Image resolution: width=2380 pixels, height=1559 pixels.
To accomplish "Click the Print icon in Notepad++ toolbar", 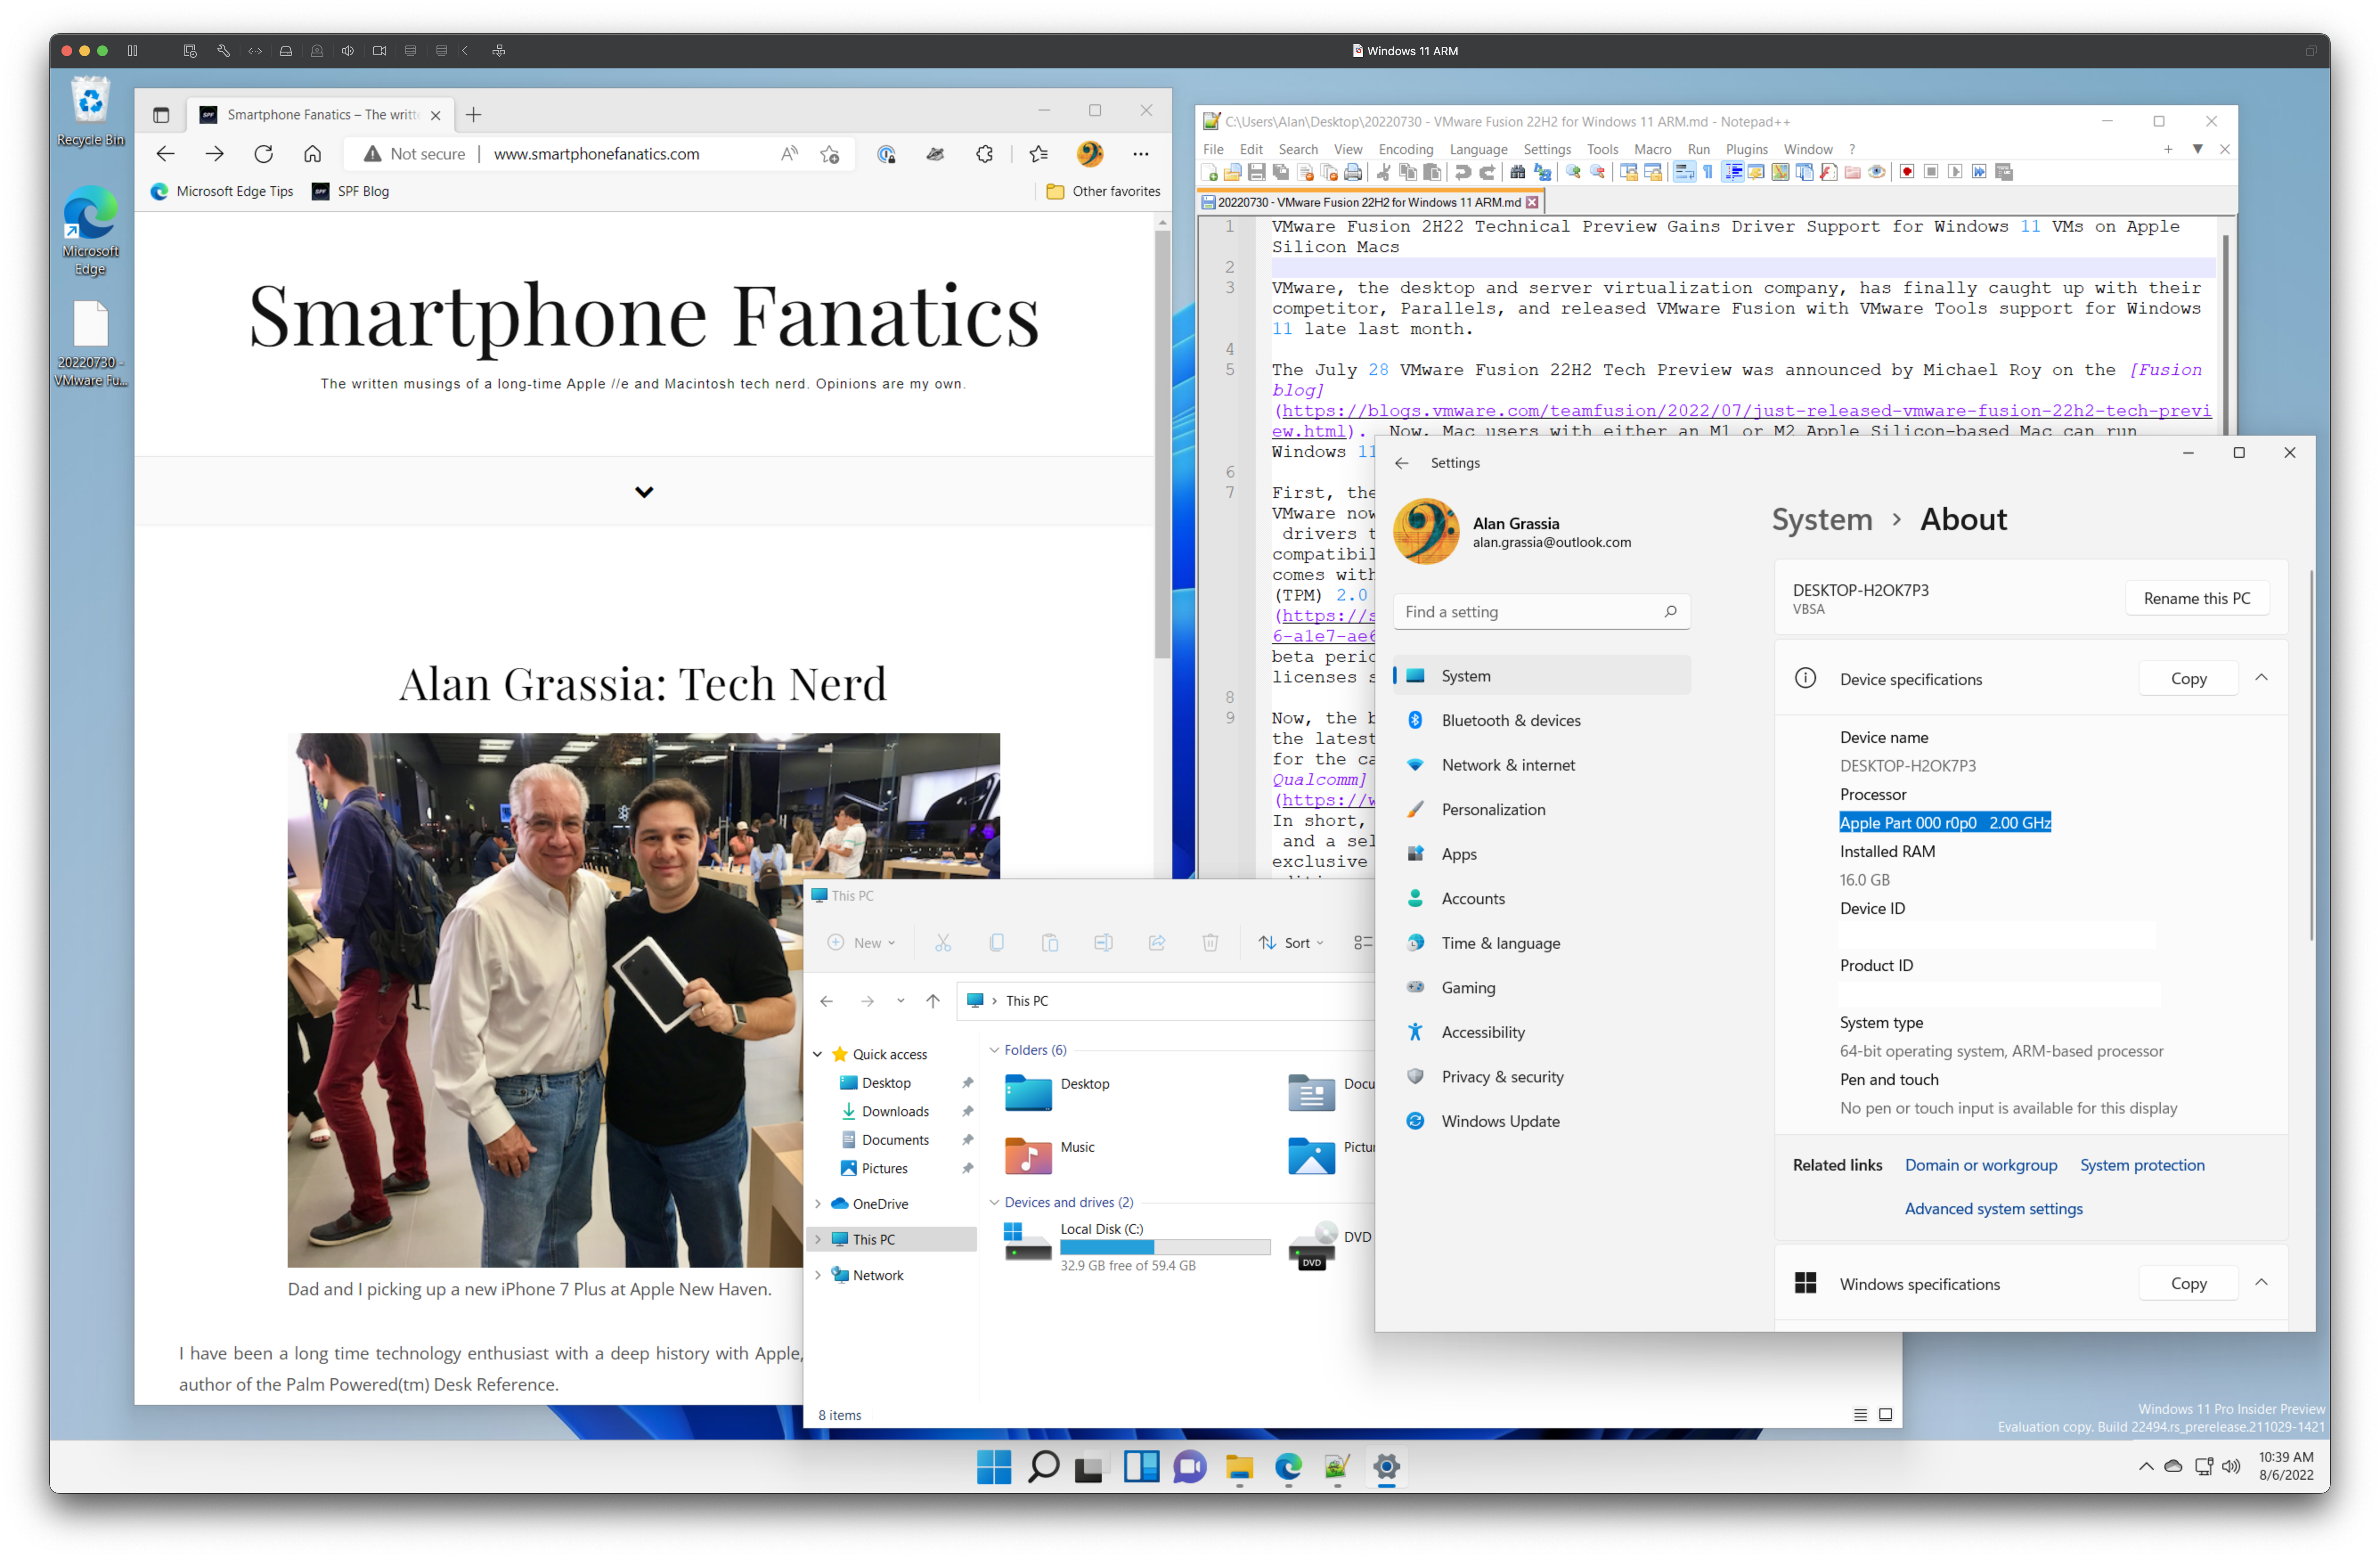I will [1353, 172].
